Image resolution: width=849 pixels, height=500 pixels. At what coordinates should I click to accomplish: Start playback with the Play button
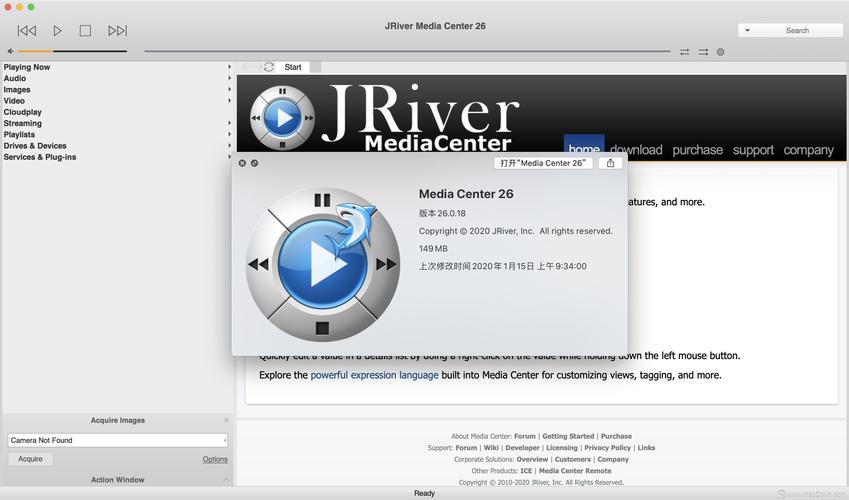pos(57,31)
